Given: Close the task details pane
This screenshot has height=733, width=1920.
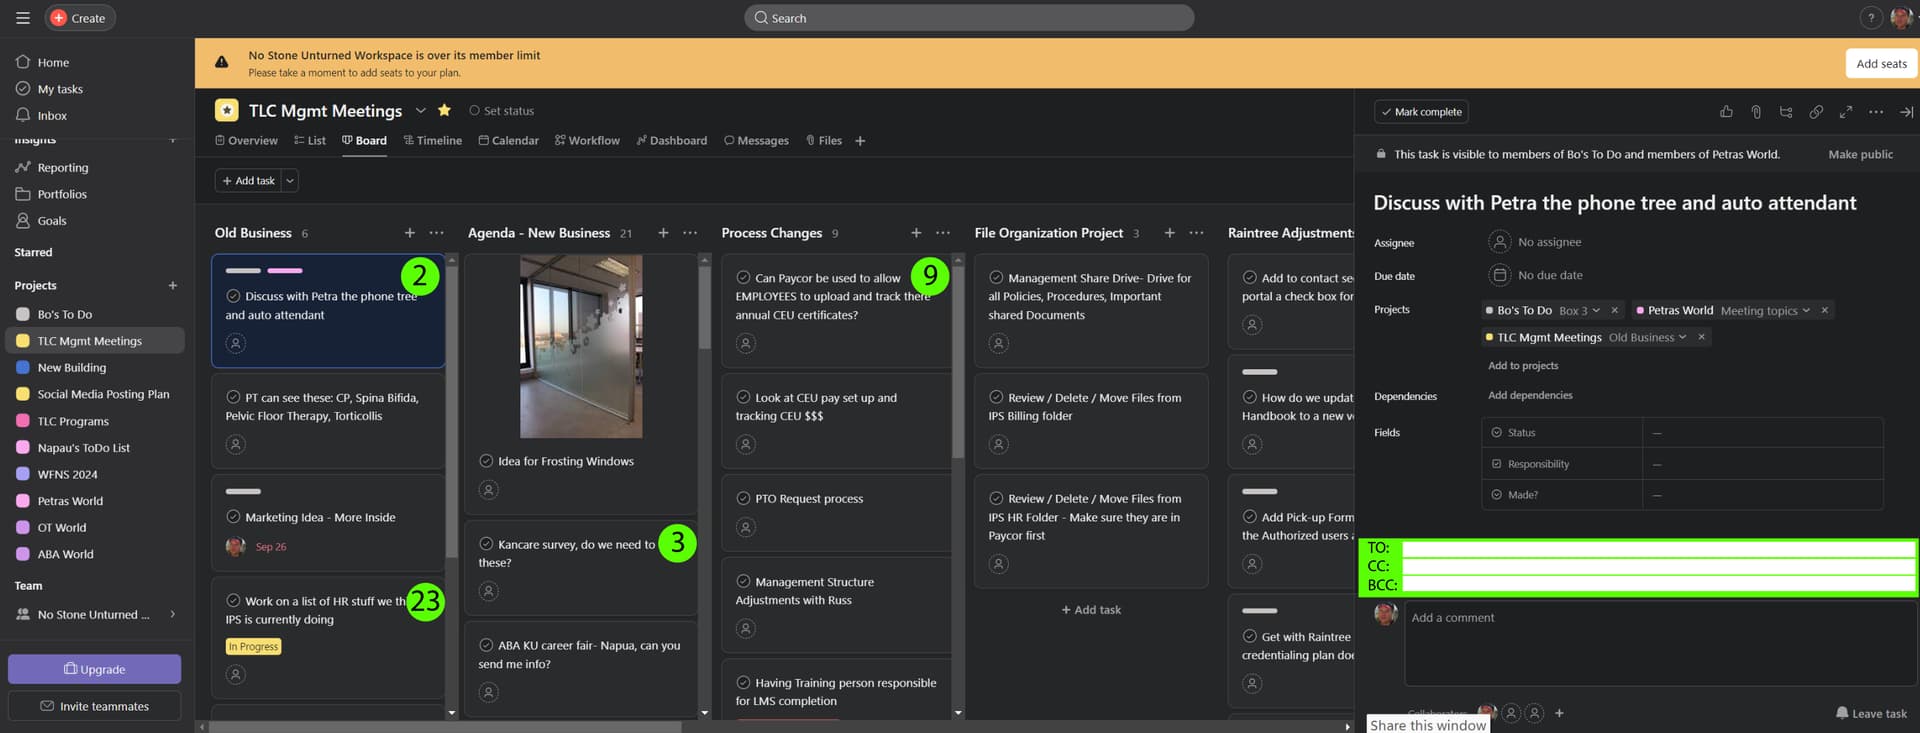Looking at the screenshot, I should click(1906, 112).
